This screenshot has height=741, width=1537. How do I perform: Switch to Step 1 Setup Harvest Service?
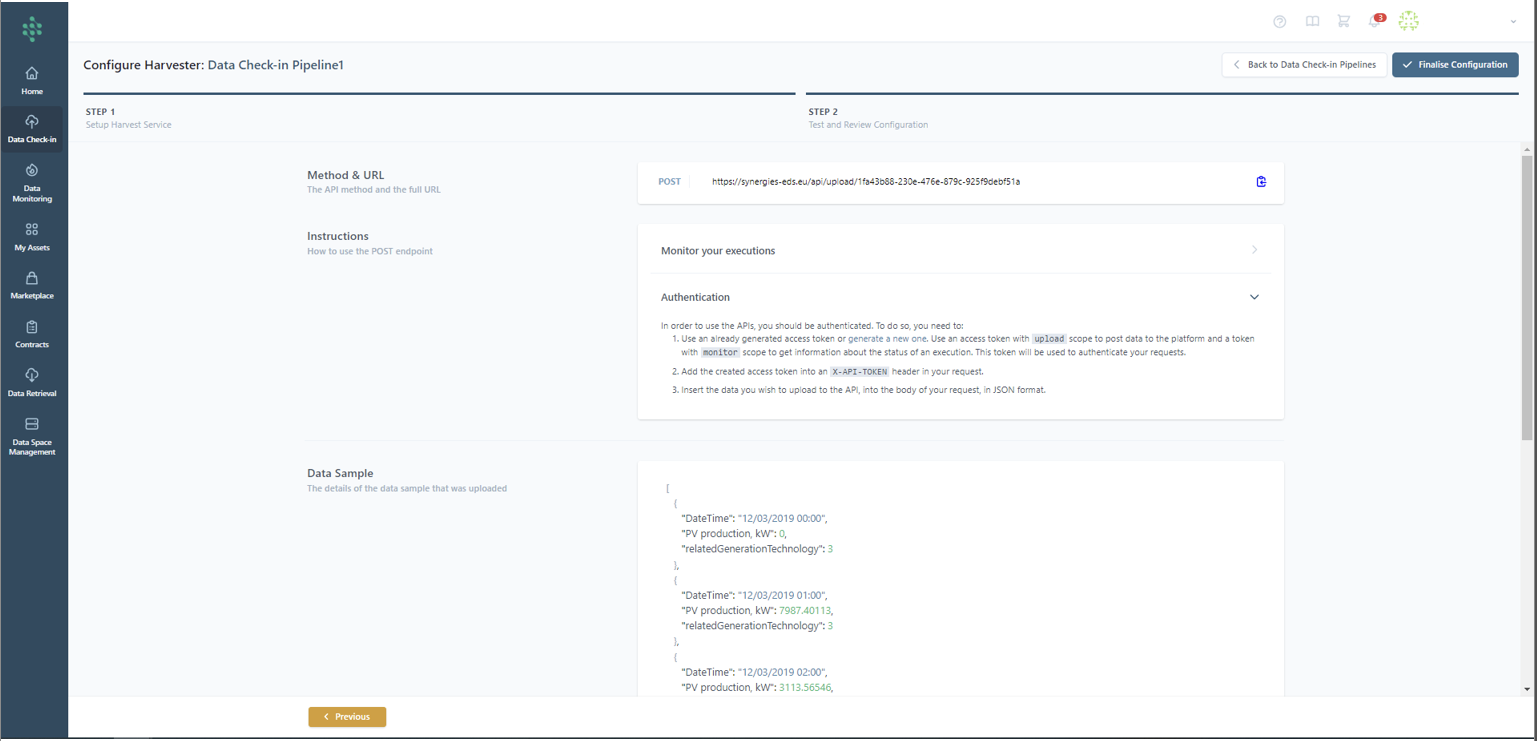(x=128, y=118)
